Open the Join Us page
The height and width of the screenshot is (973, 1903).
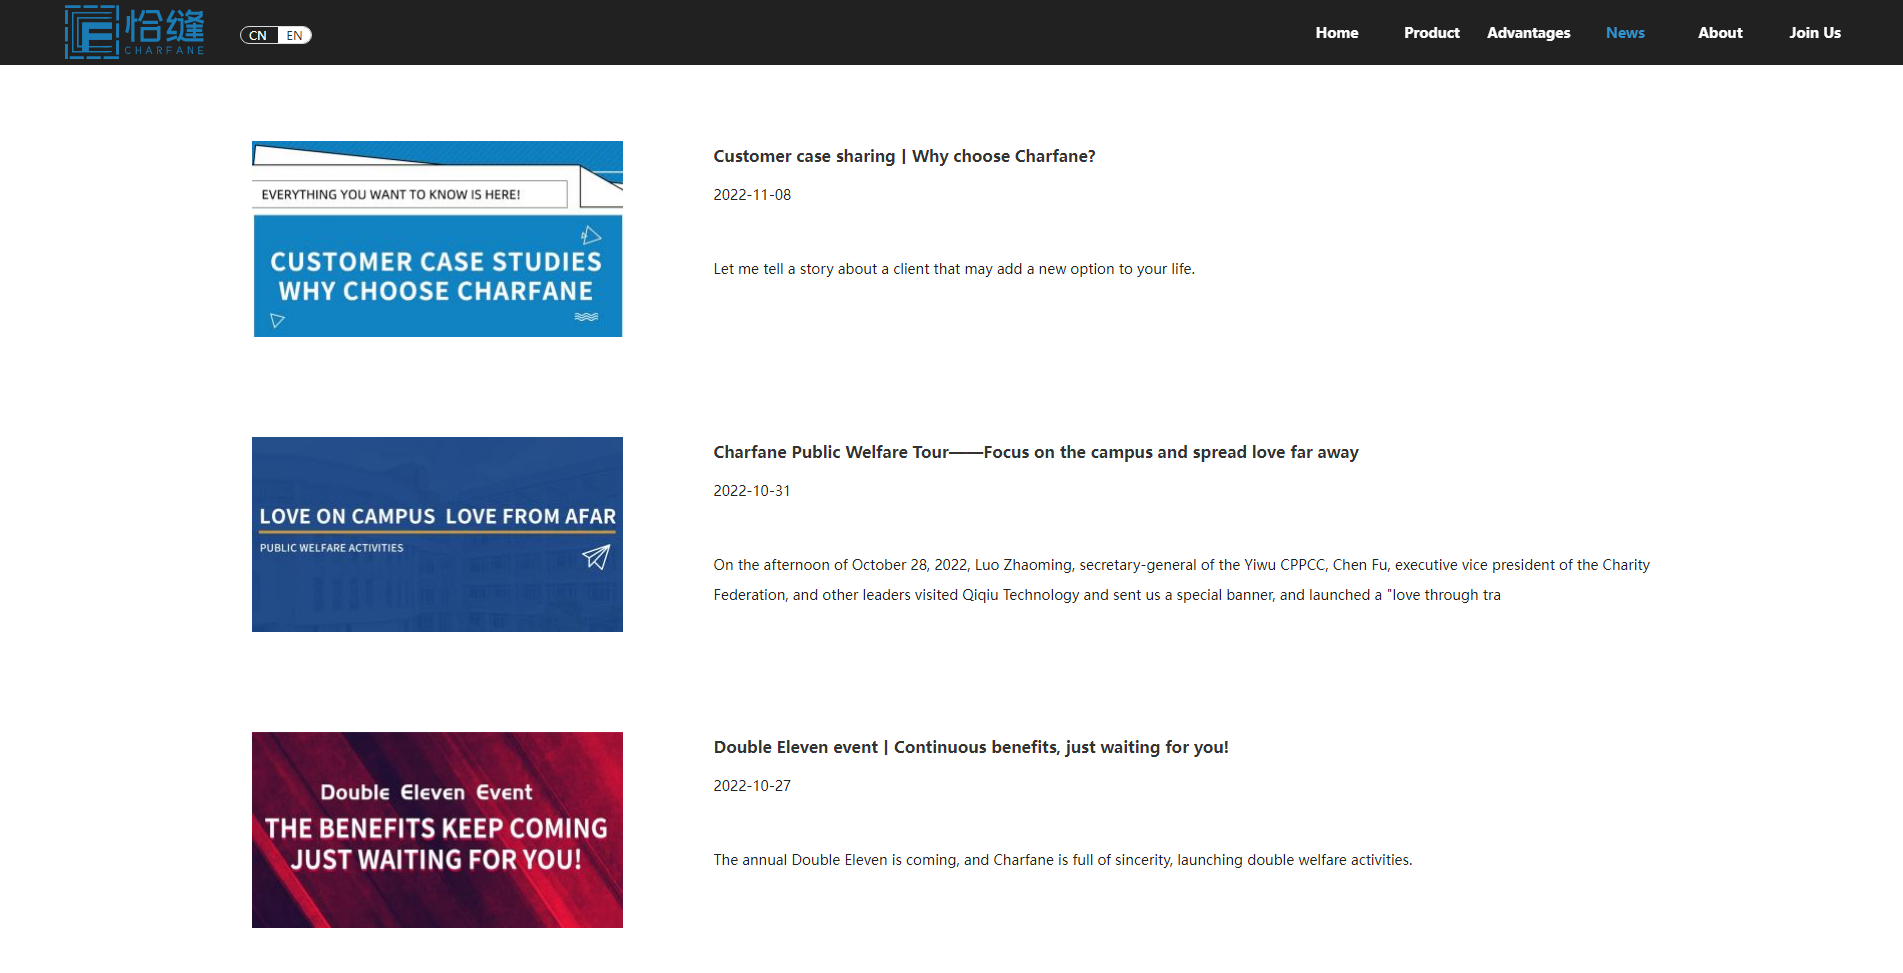pos(1814,33)
